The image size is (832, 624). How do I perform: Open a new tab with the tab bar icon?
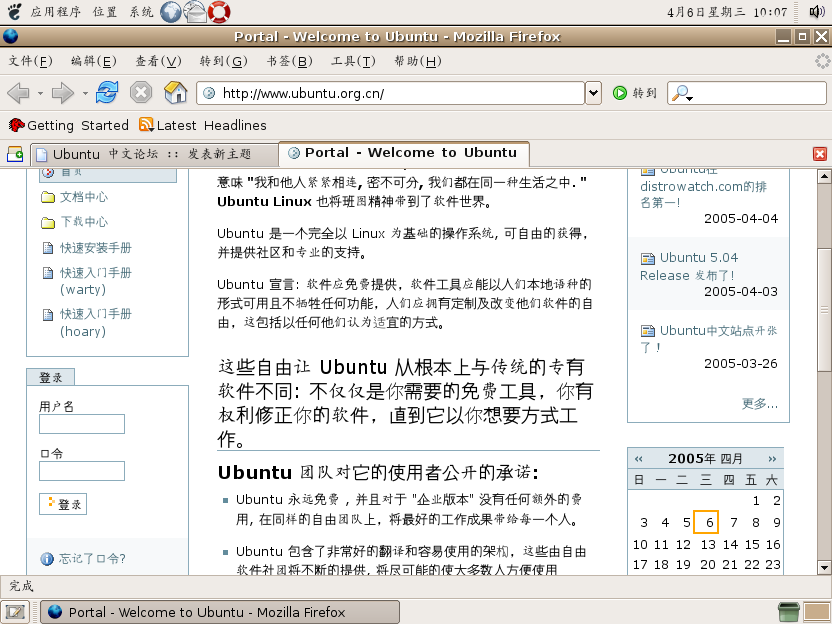15,154
